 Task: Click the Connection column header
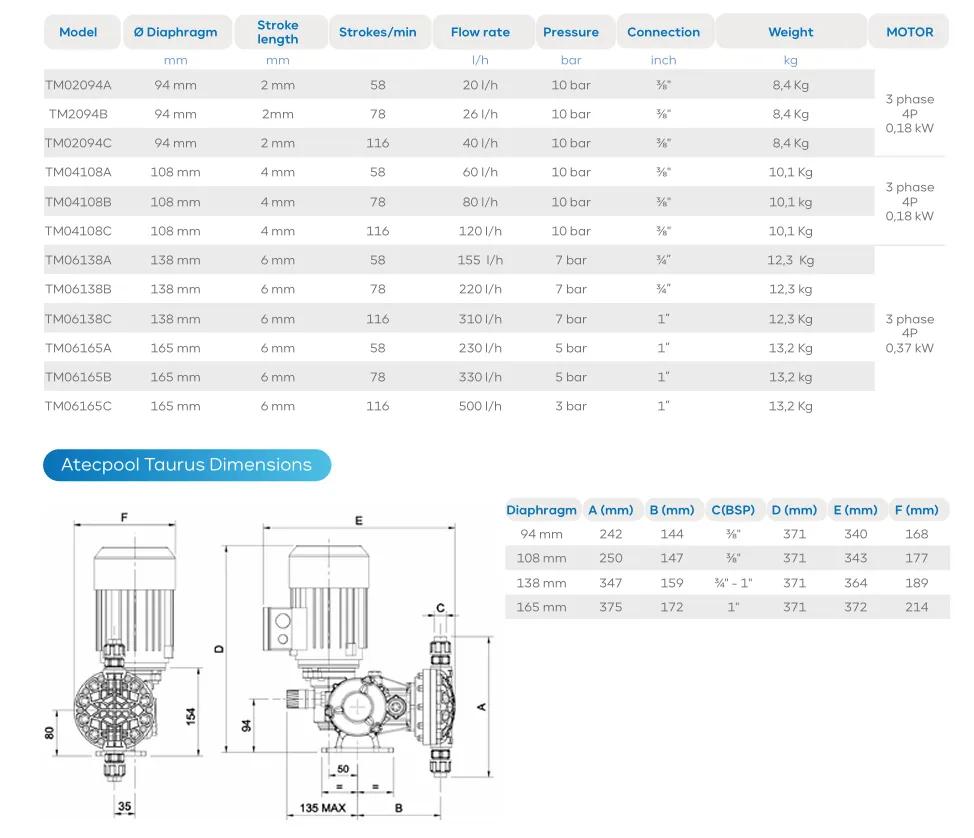[x=664, y=32]
